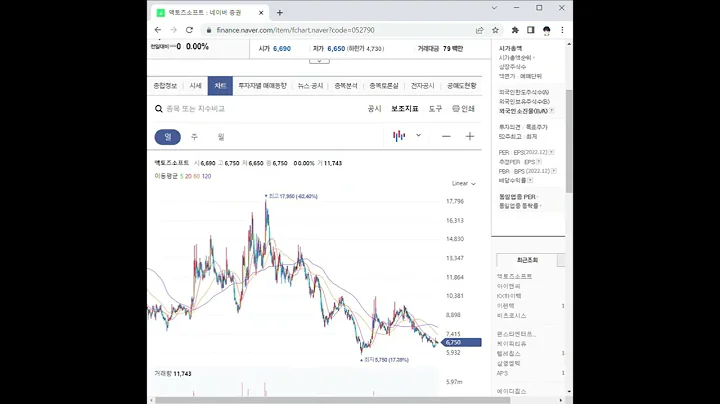Click the printer 인쇄 button
The height and width of the screenshot is (404, 720).
pos(463,109)
